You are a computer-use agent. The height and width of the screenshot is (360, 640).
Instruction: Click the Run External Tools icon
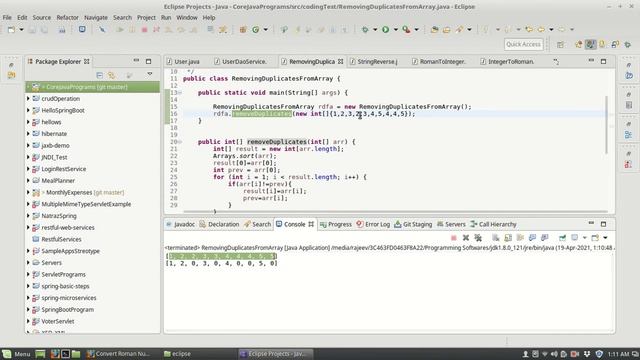(407, 29)
